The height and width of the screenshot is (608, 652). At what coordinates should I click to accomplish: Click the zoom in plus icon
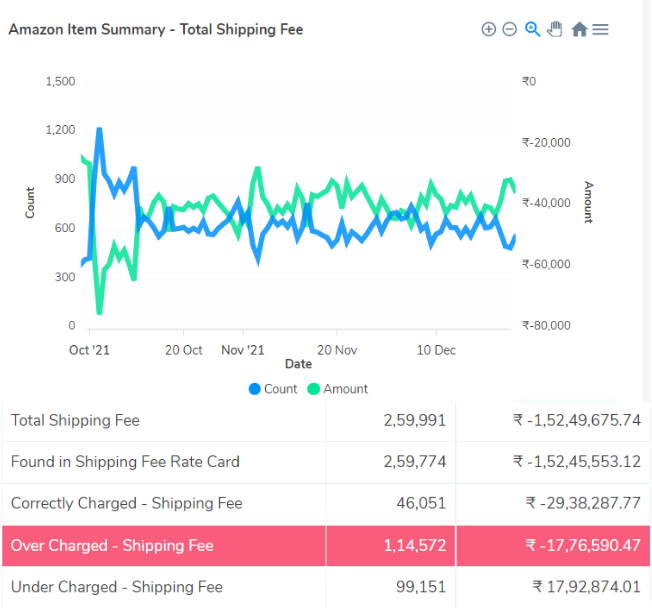(489, 30)
